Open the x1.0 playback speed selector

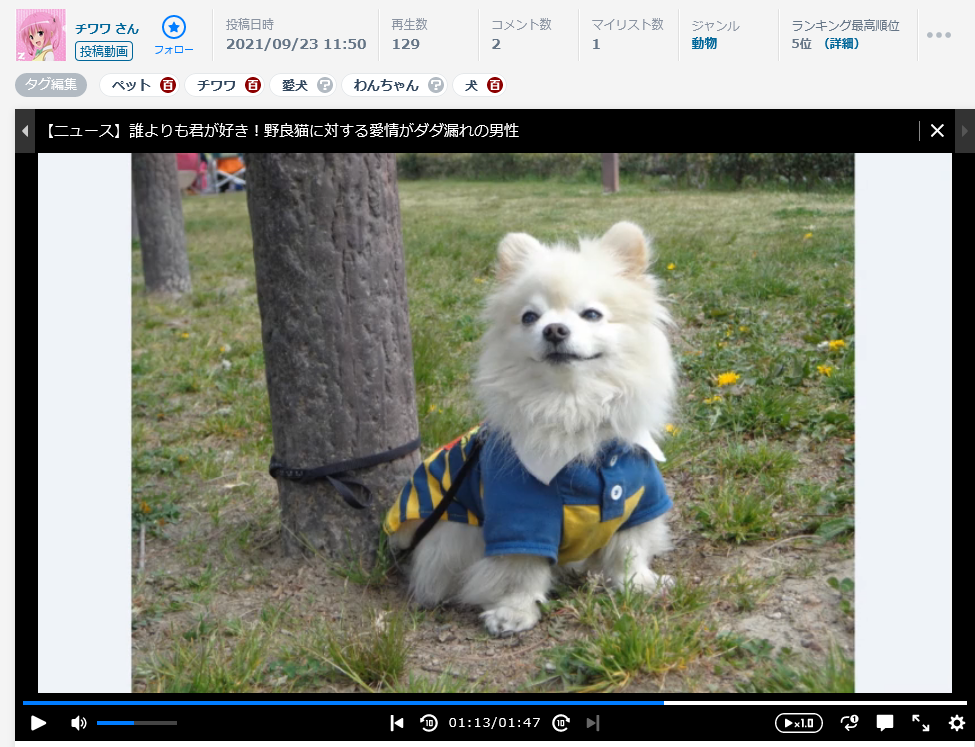[x=798, y=723]
